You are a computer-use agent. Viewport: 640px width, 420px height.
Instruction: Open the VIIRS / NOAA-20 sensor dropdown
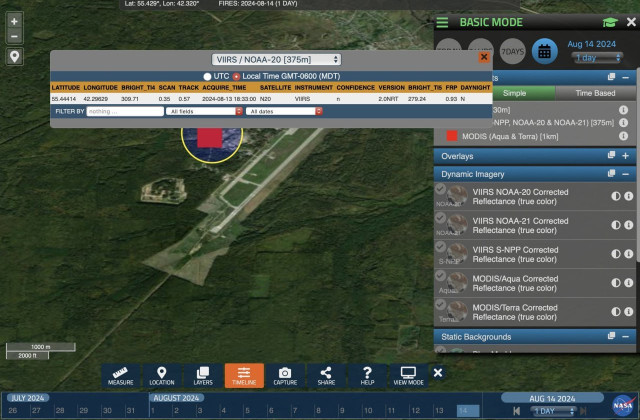(x=277, y=60)
